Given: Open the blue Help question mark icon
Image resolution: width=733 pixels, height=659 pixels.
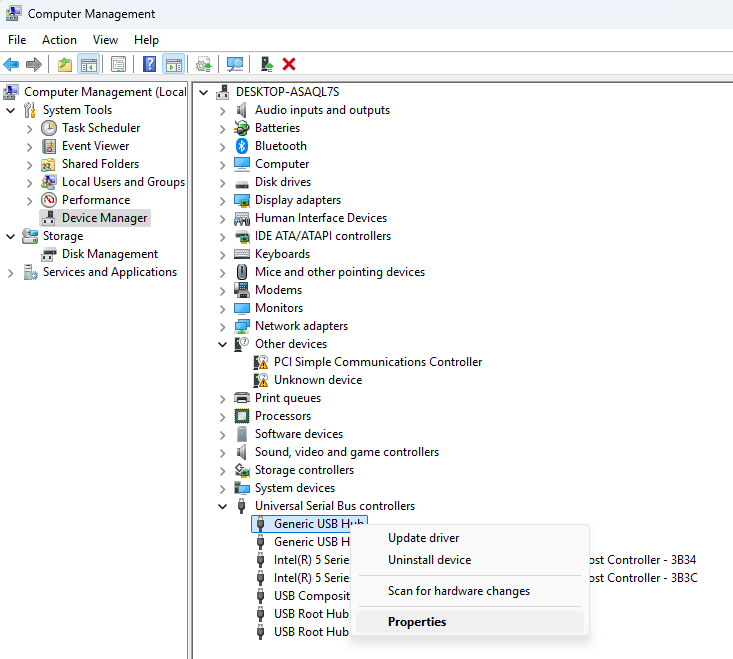Looking at the screenshot, I should tap(149, 64).
